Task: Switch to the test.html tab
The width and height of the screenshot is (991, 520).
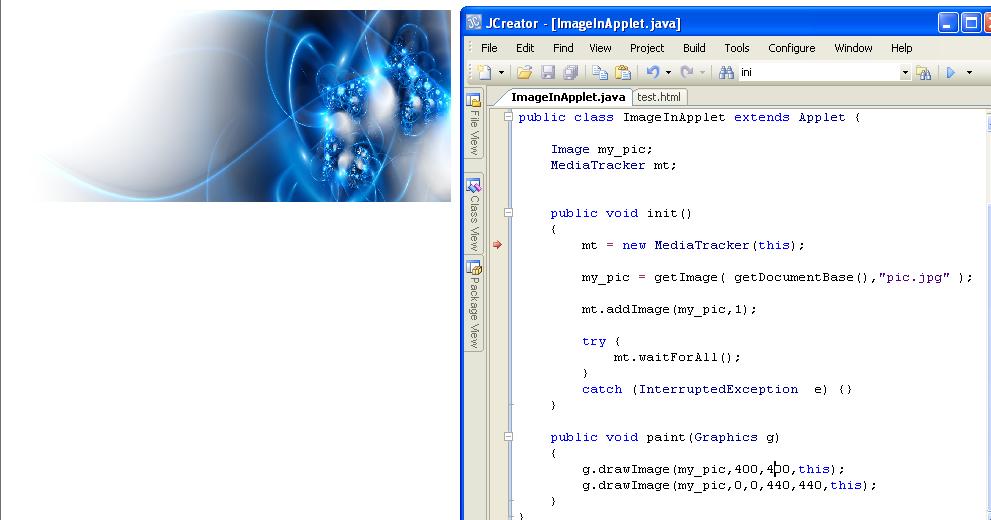Action: (x=659, y=97)
